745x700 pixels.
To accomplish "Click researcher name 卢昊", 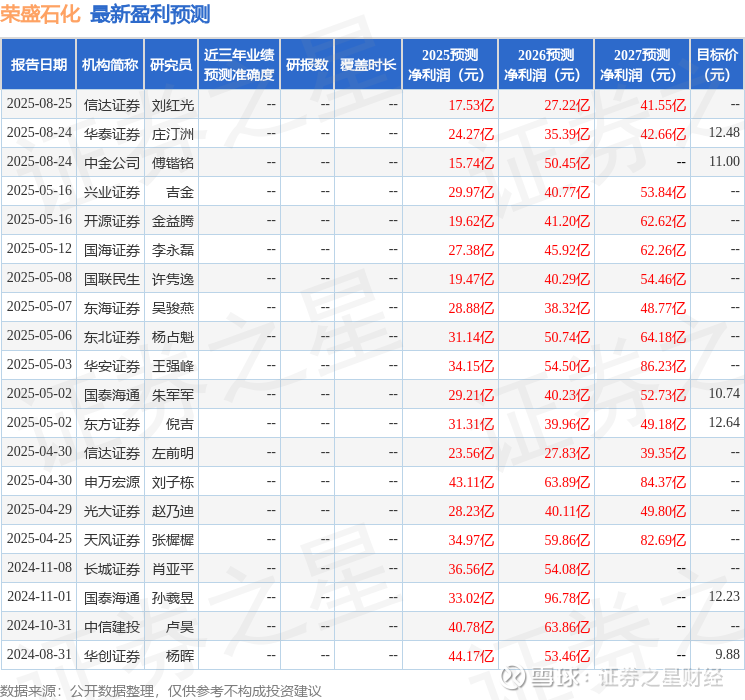I will (180, 627).
